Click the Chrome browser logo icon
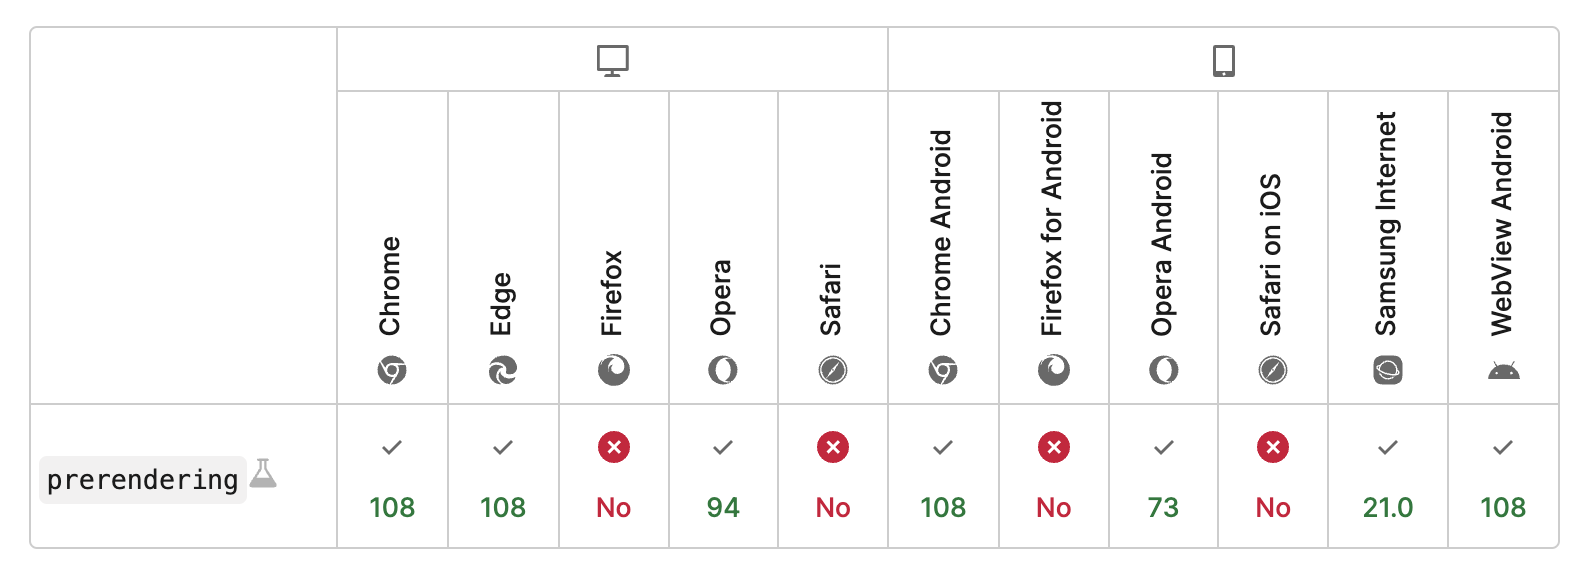This screenshot has height=568, width=1584. click(392, 371)
